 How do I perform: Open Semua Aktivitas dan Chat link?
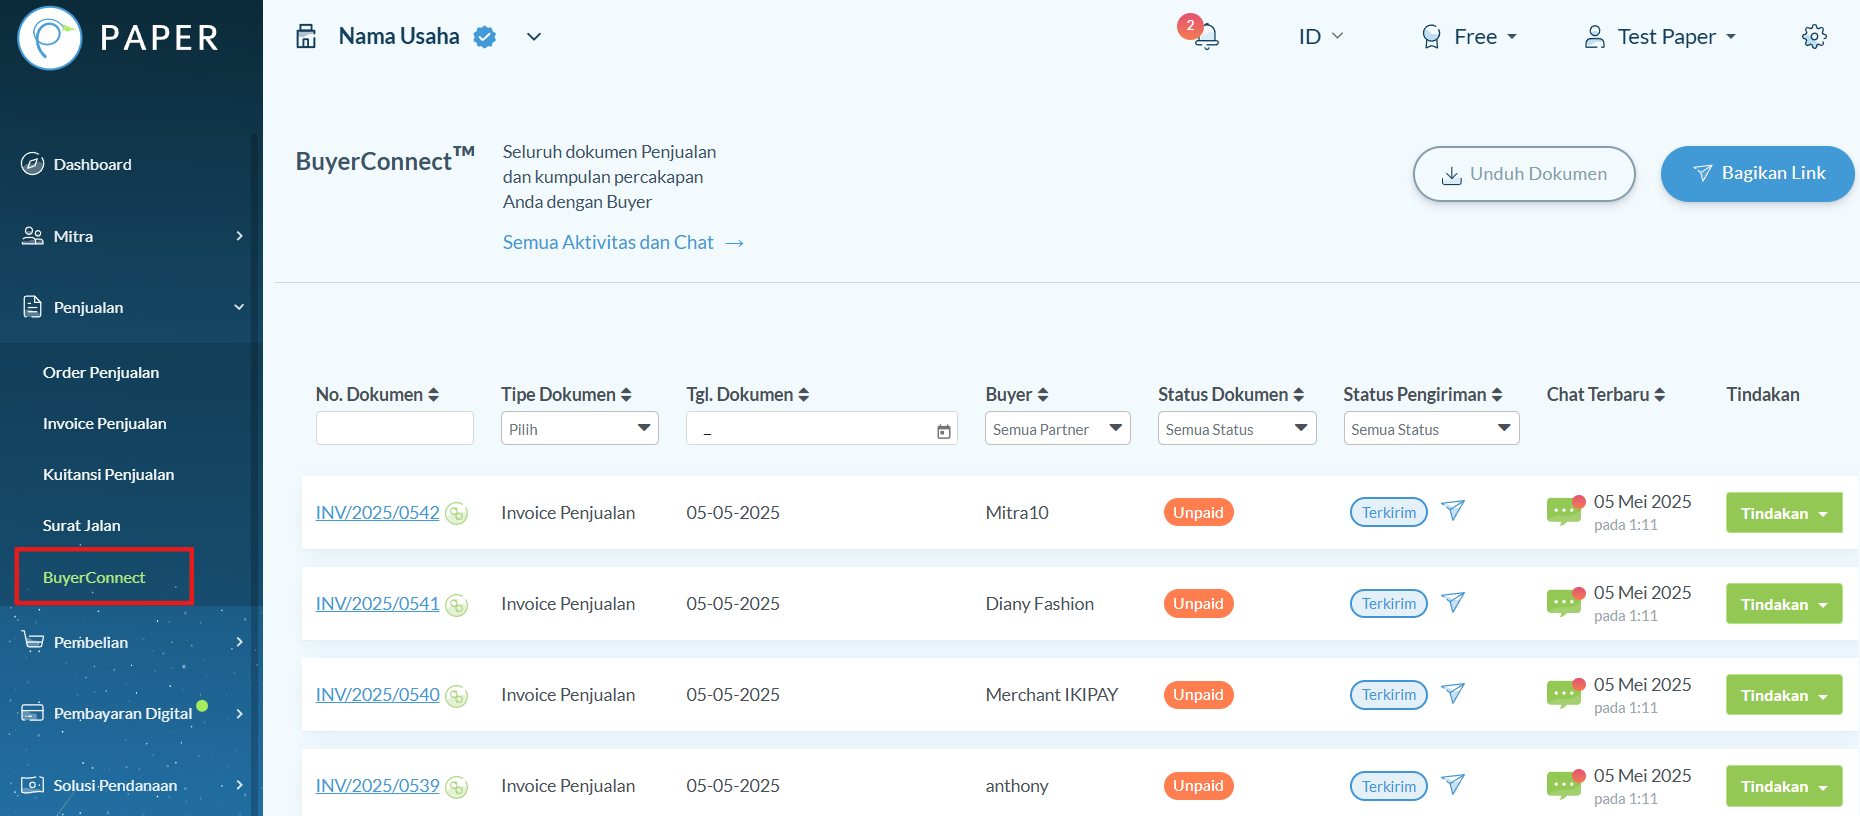(x=623, y=242)
